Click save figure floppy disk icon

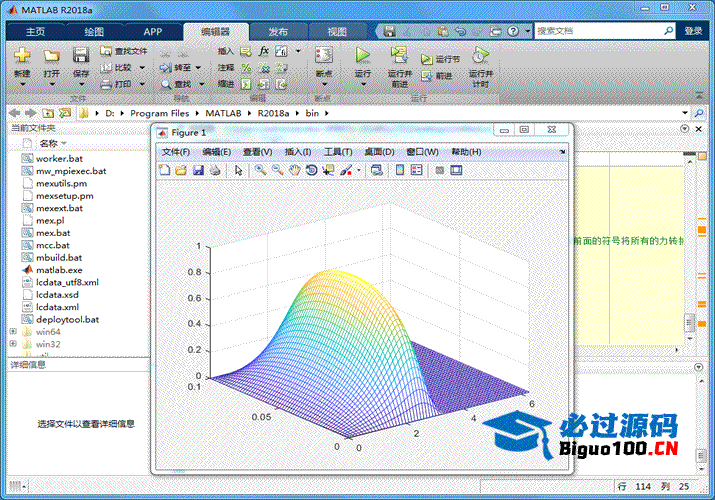(x=198, y=170)
